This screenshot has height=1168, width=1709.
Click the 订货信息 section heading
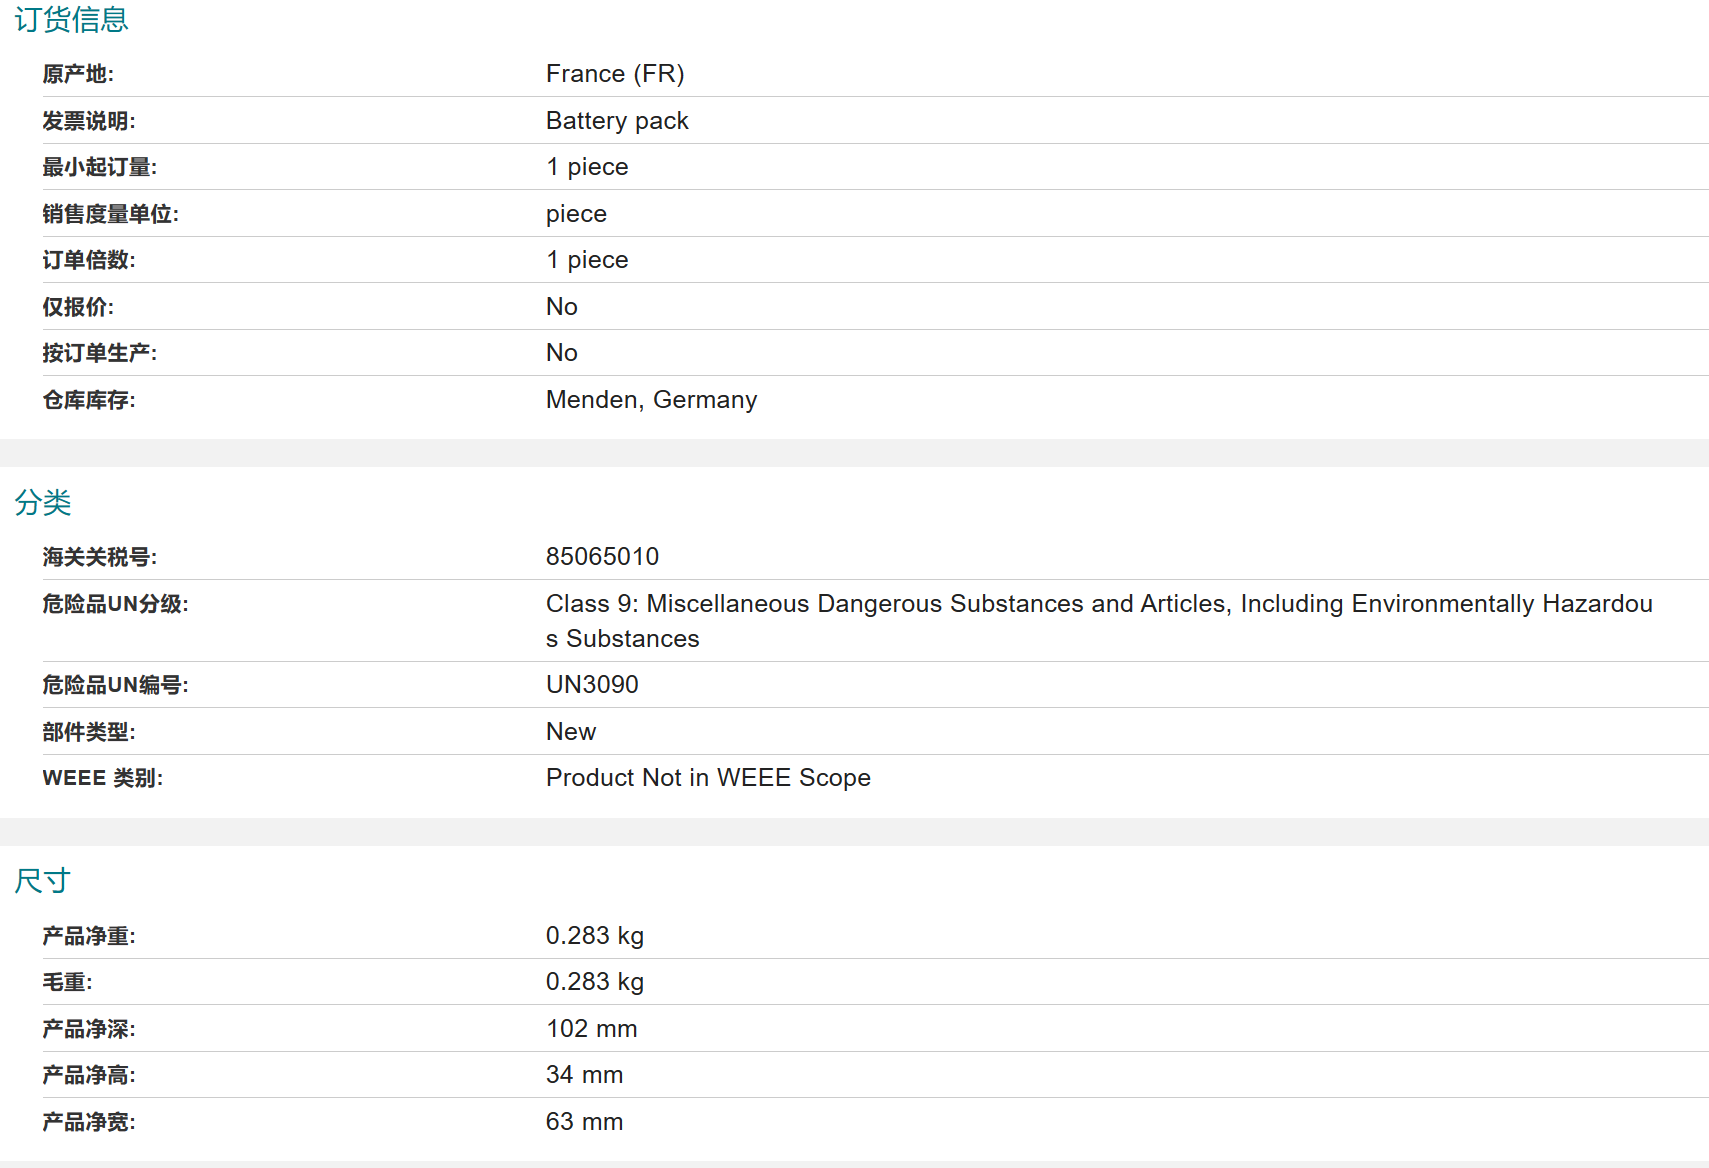tap(71, 19)
